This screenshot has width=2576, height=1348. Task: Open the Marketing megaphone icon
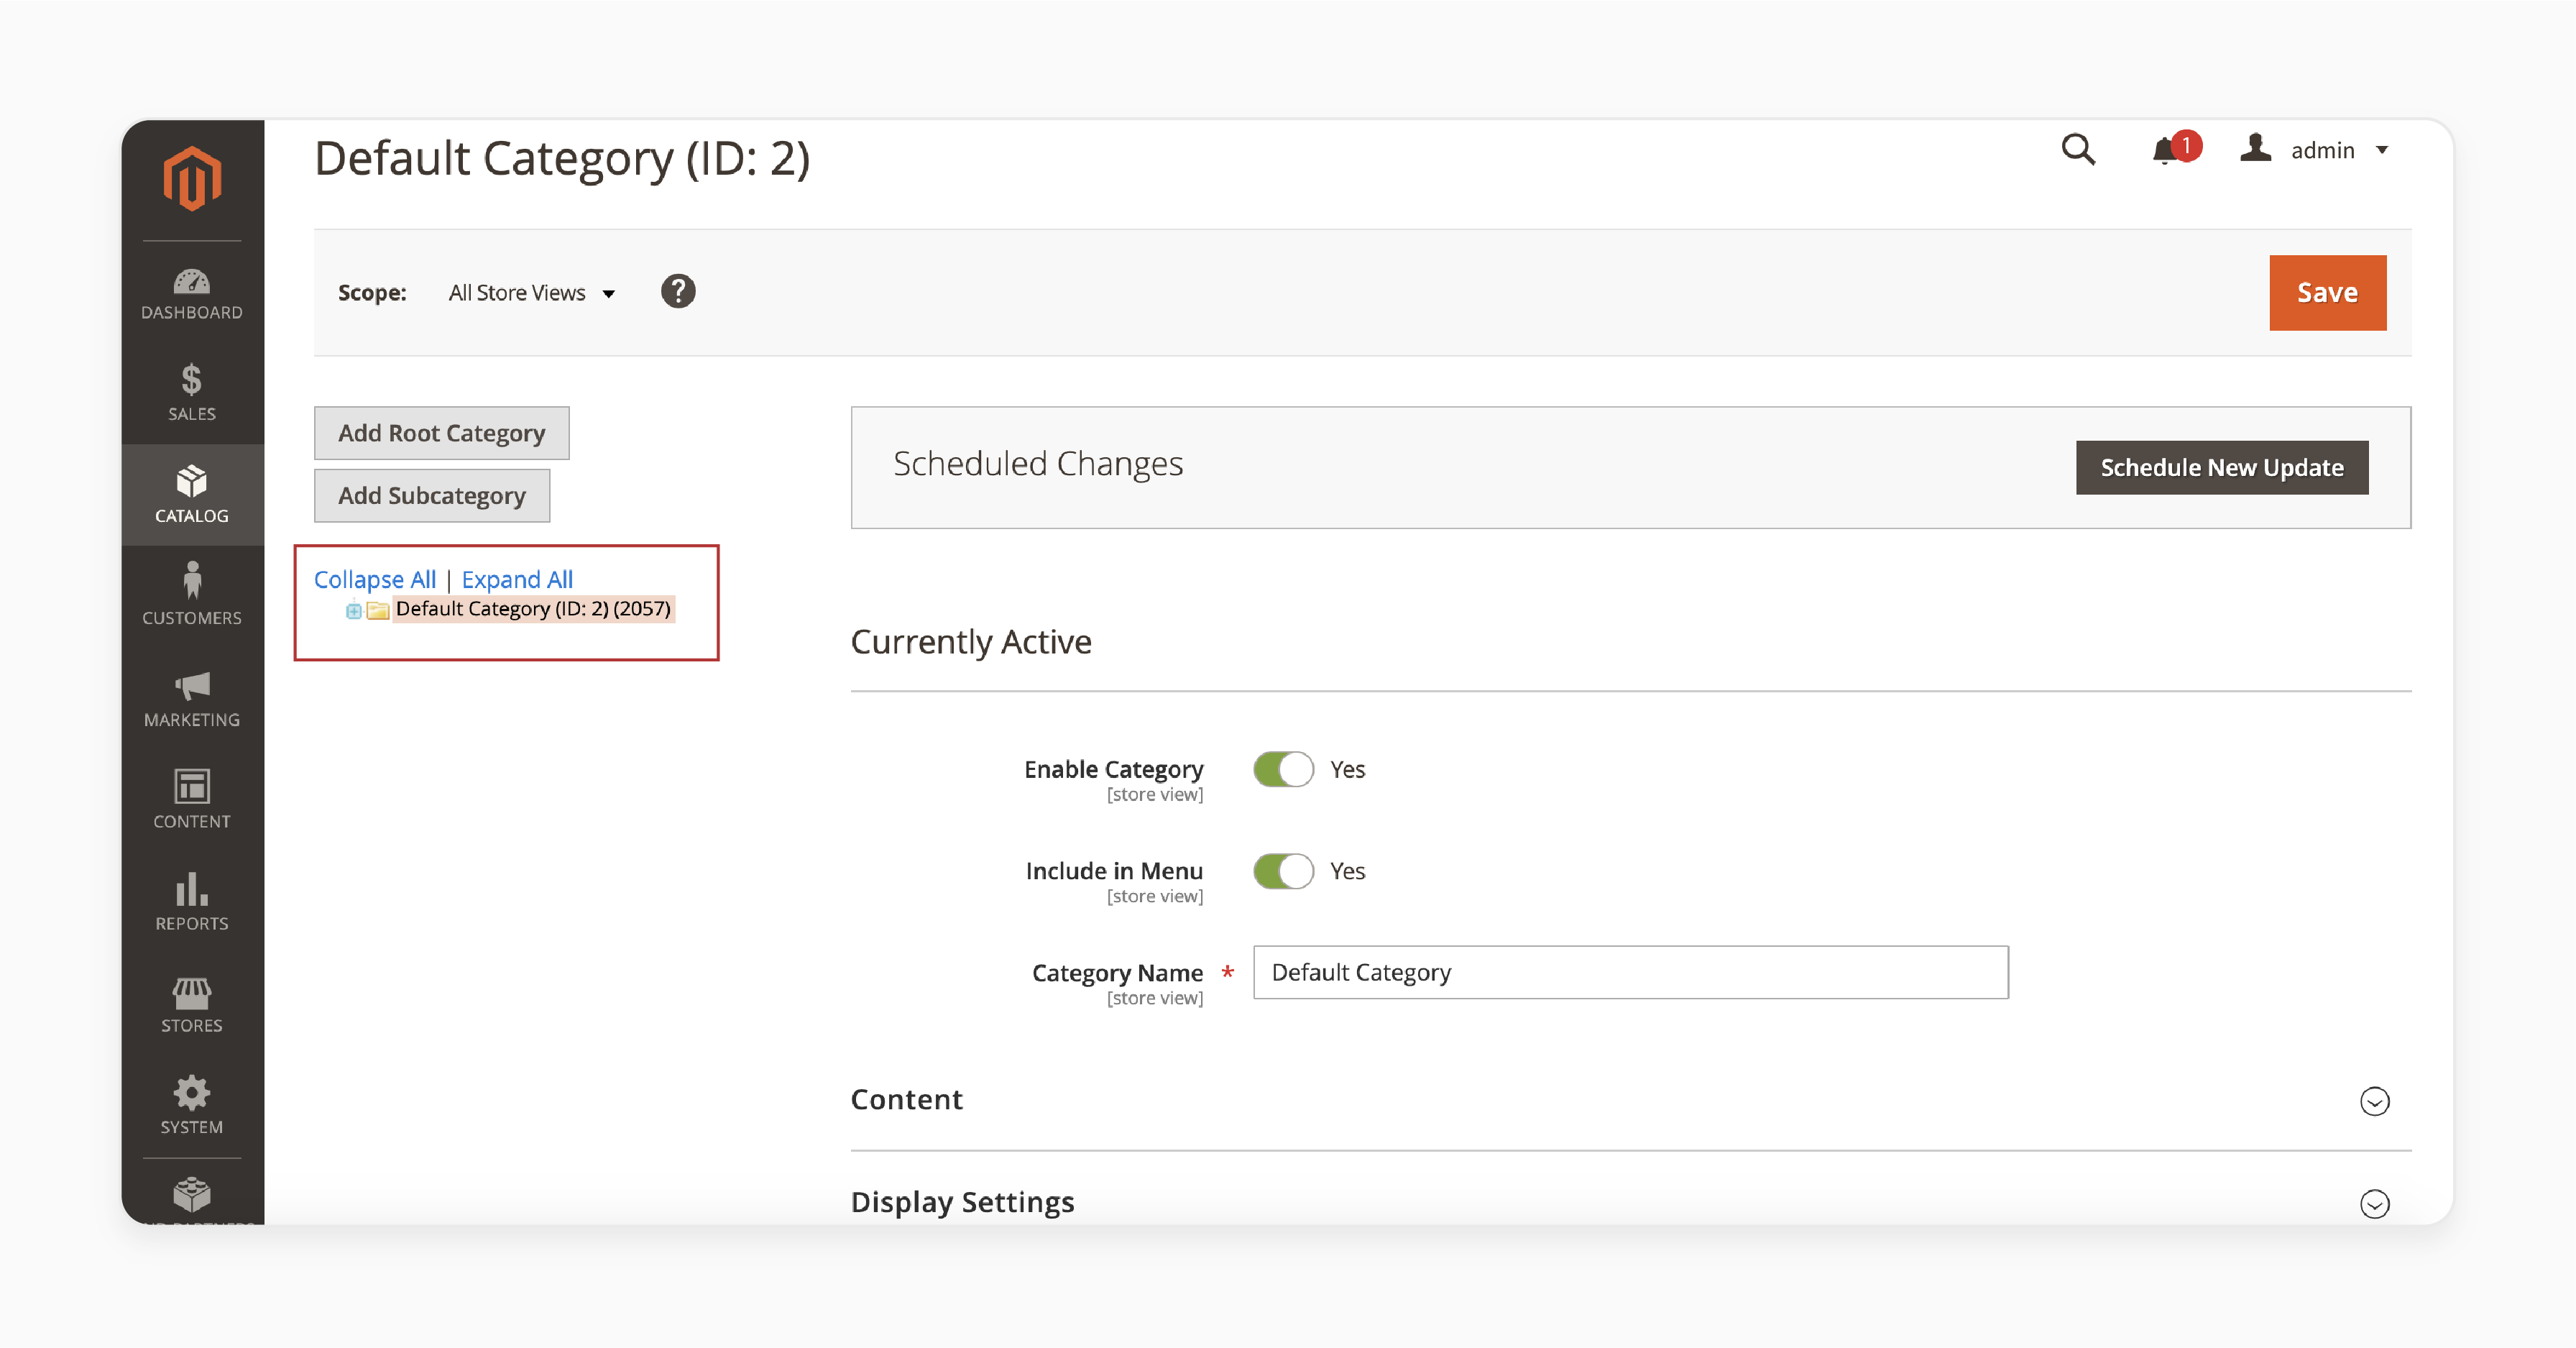click(x=192, y=686)
